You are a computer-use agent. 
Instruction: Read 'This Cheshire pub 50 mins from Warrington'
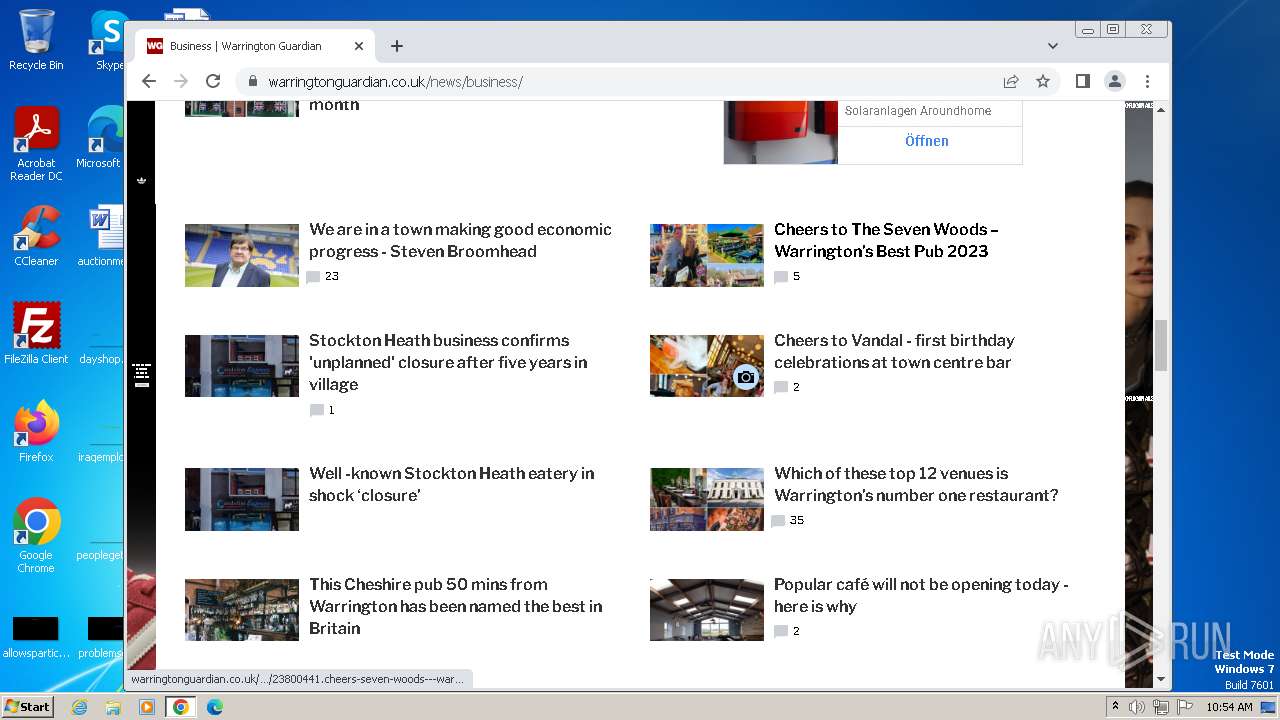click(x=456, y=606)
